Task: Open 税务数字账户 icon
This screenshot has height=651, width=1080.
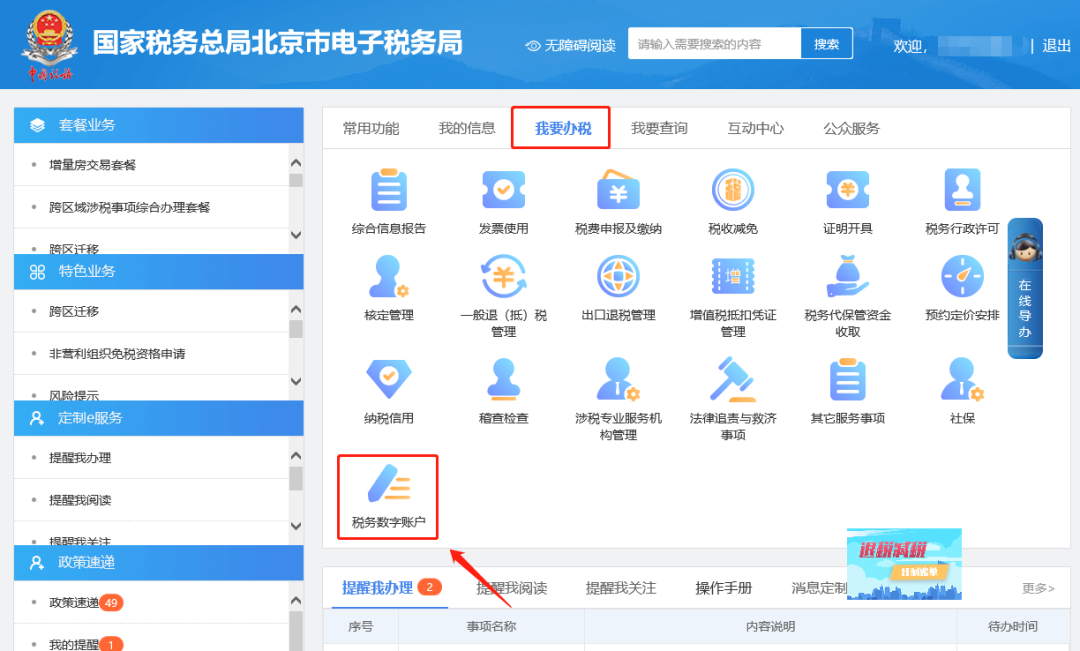Action: [388, 487]
